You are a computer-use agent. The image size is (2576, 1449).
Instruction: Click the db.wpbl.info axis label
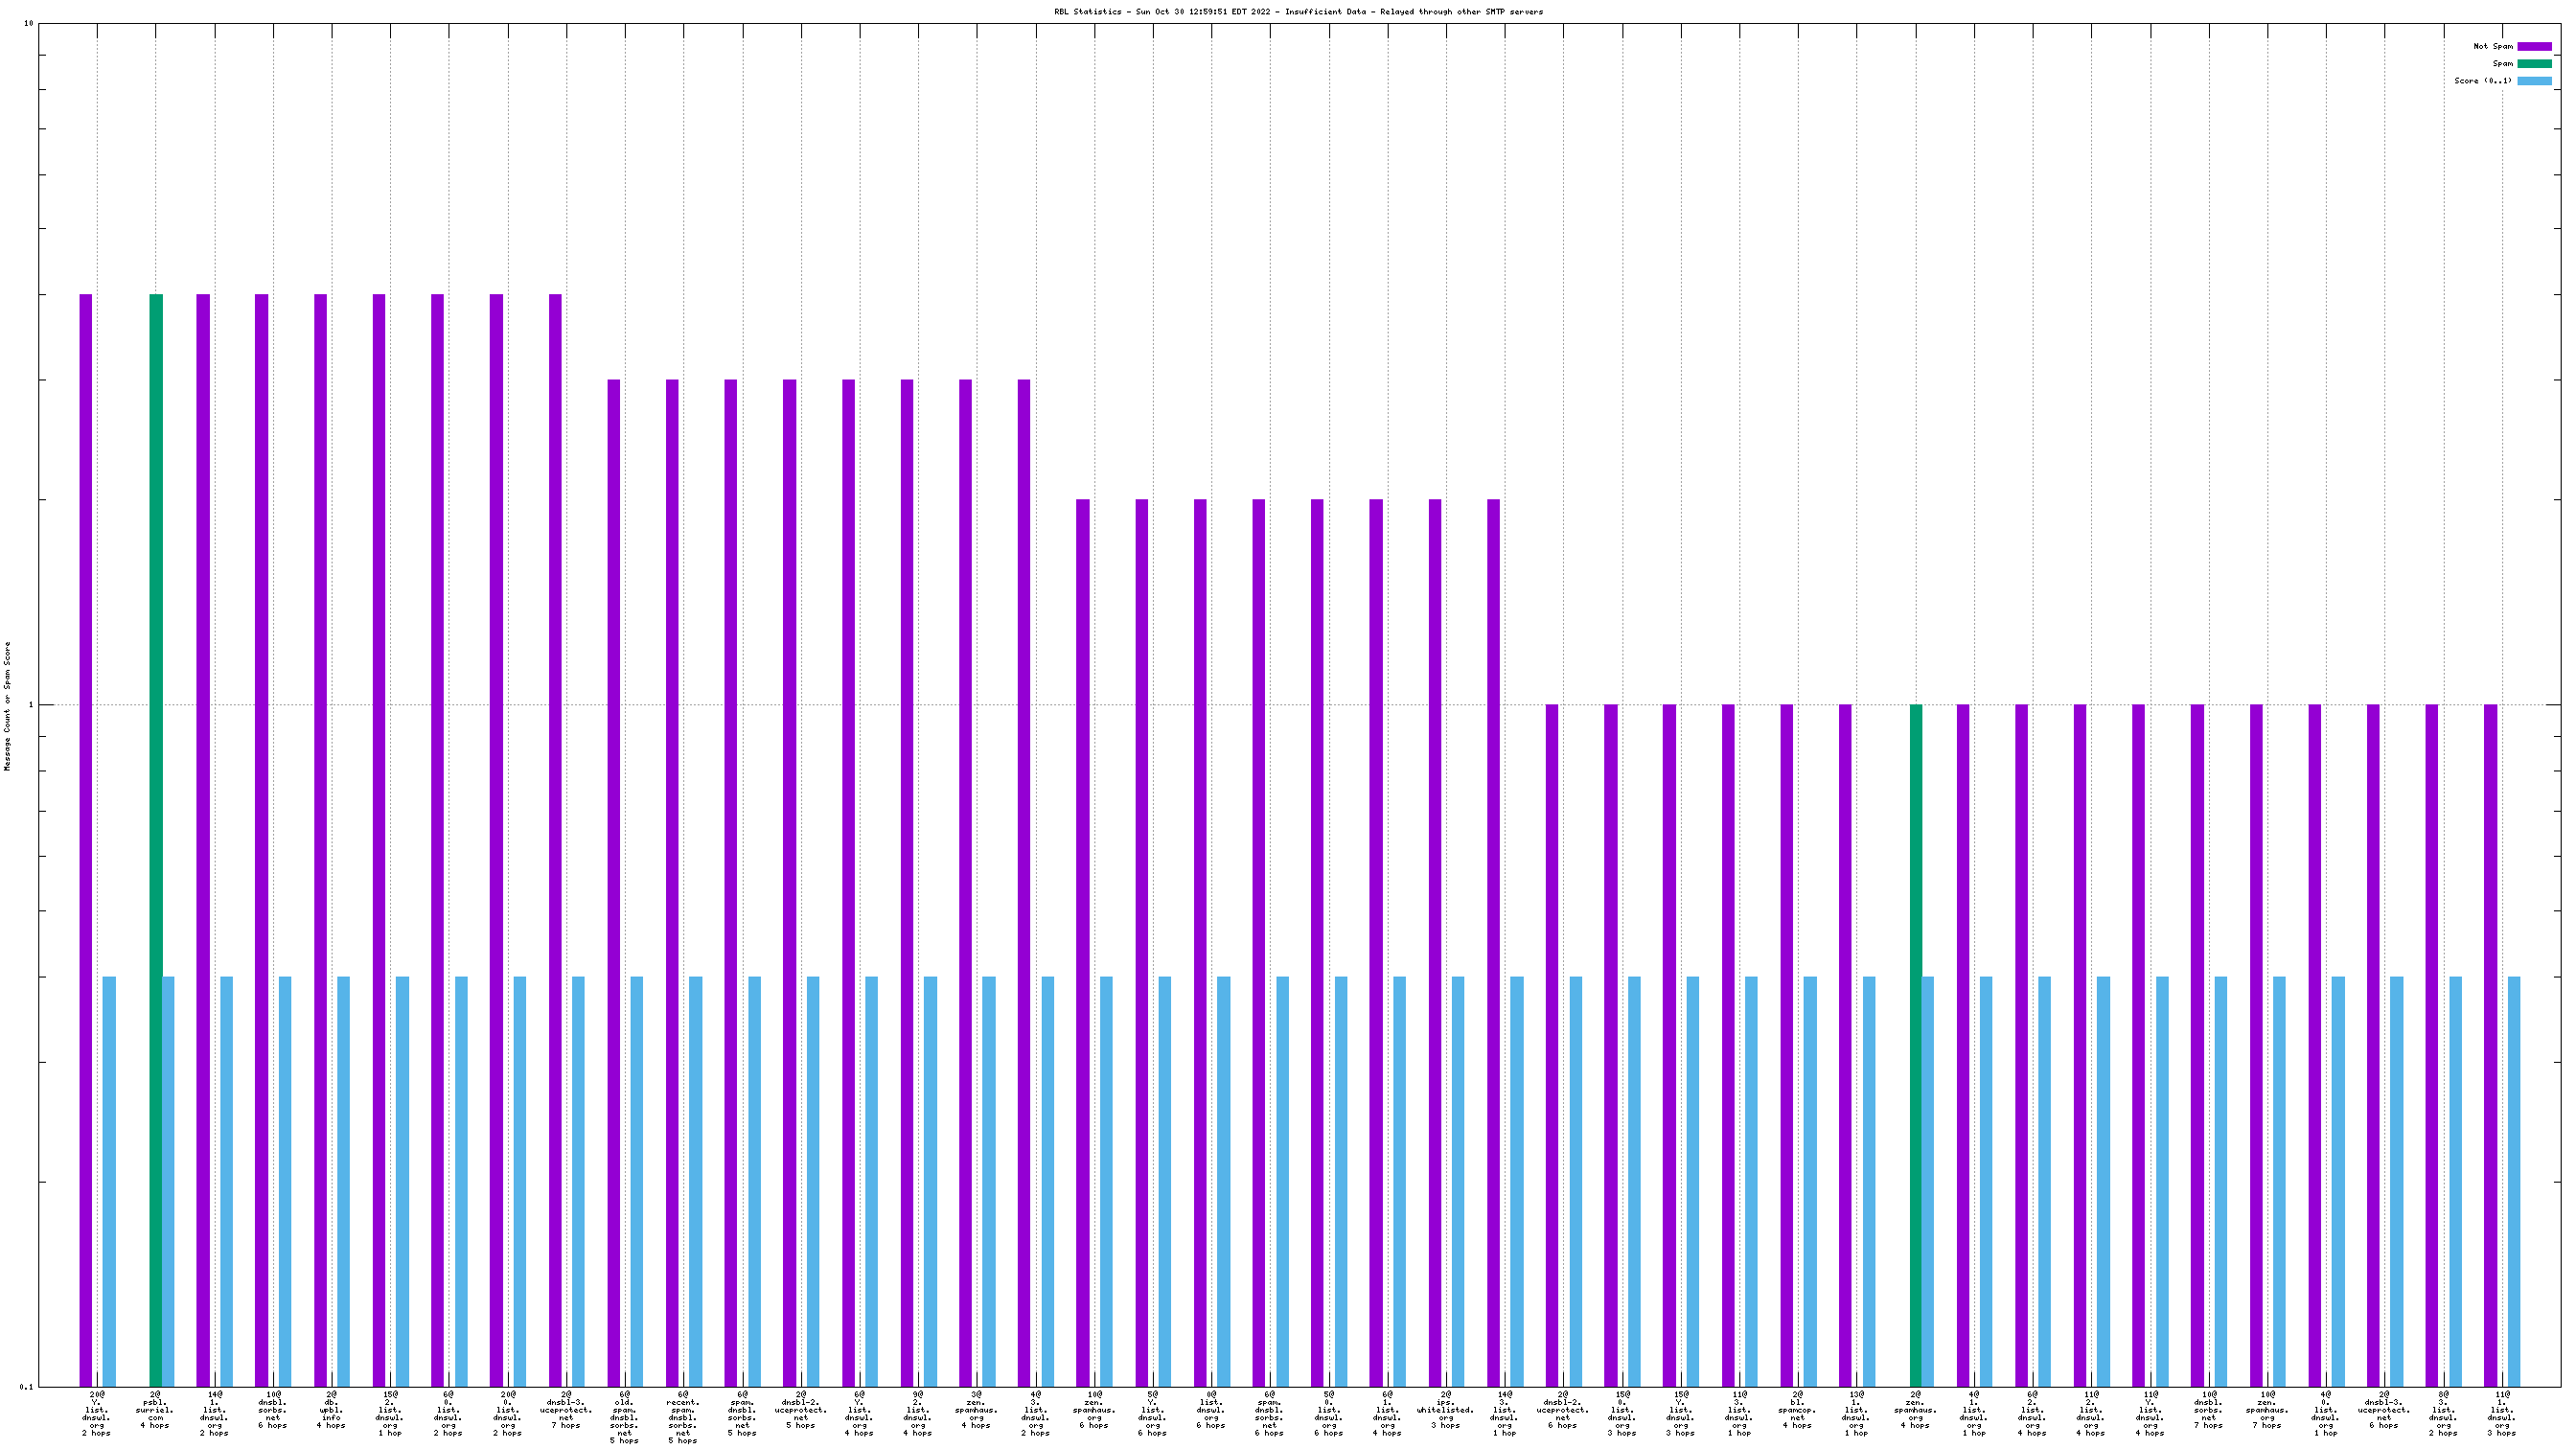pyautogui.click(x=331, y=1409)
